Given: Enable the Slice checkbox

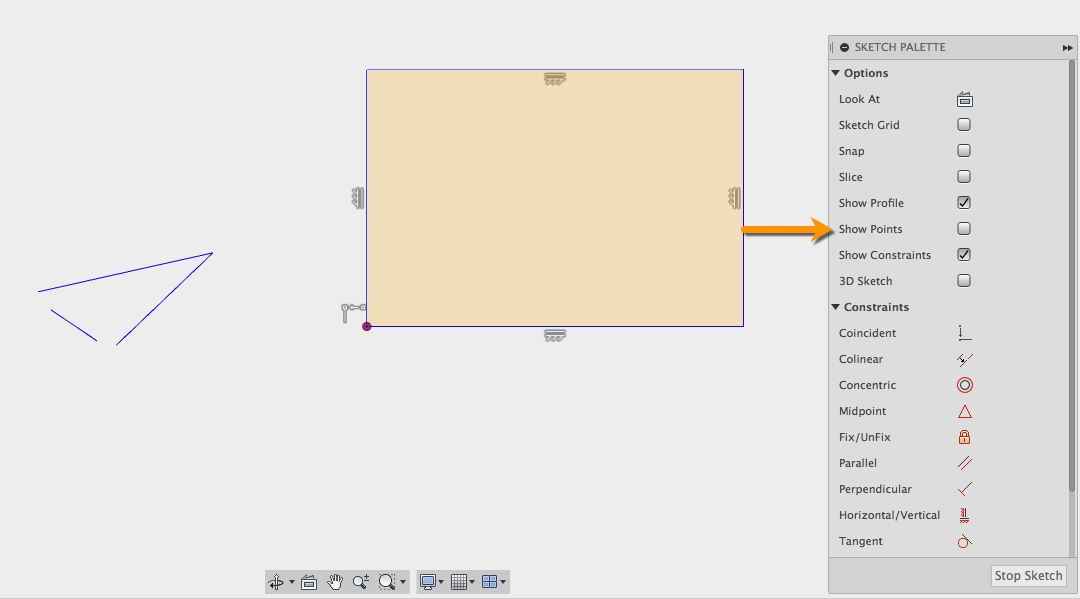Looking at the screenshot, I should 964,177.
